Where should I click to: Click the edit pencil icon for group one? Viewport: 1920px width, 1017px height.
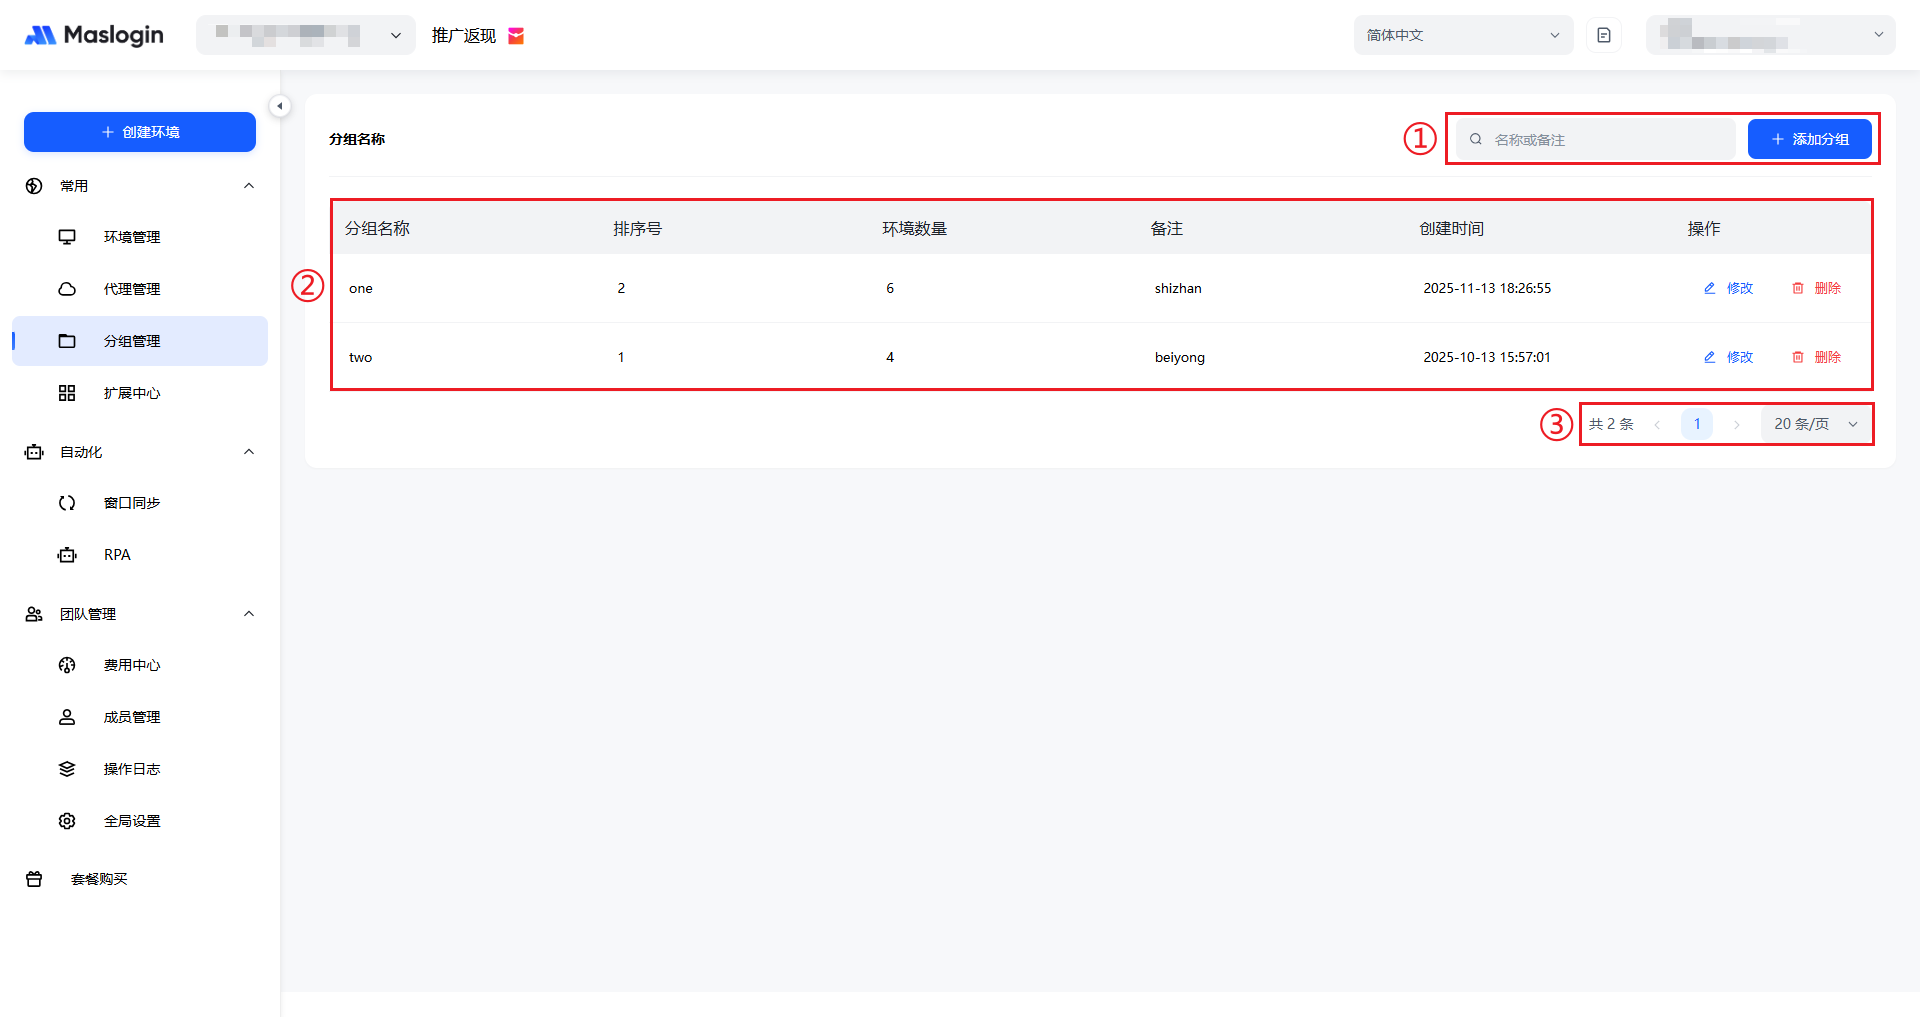[x=1709, y=288]
